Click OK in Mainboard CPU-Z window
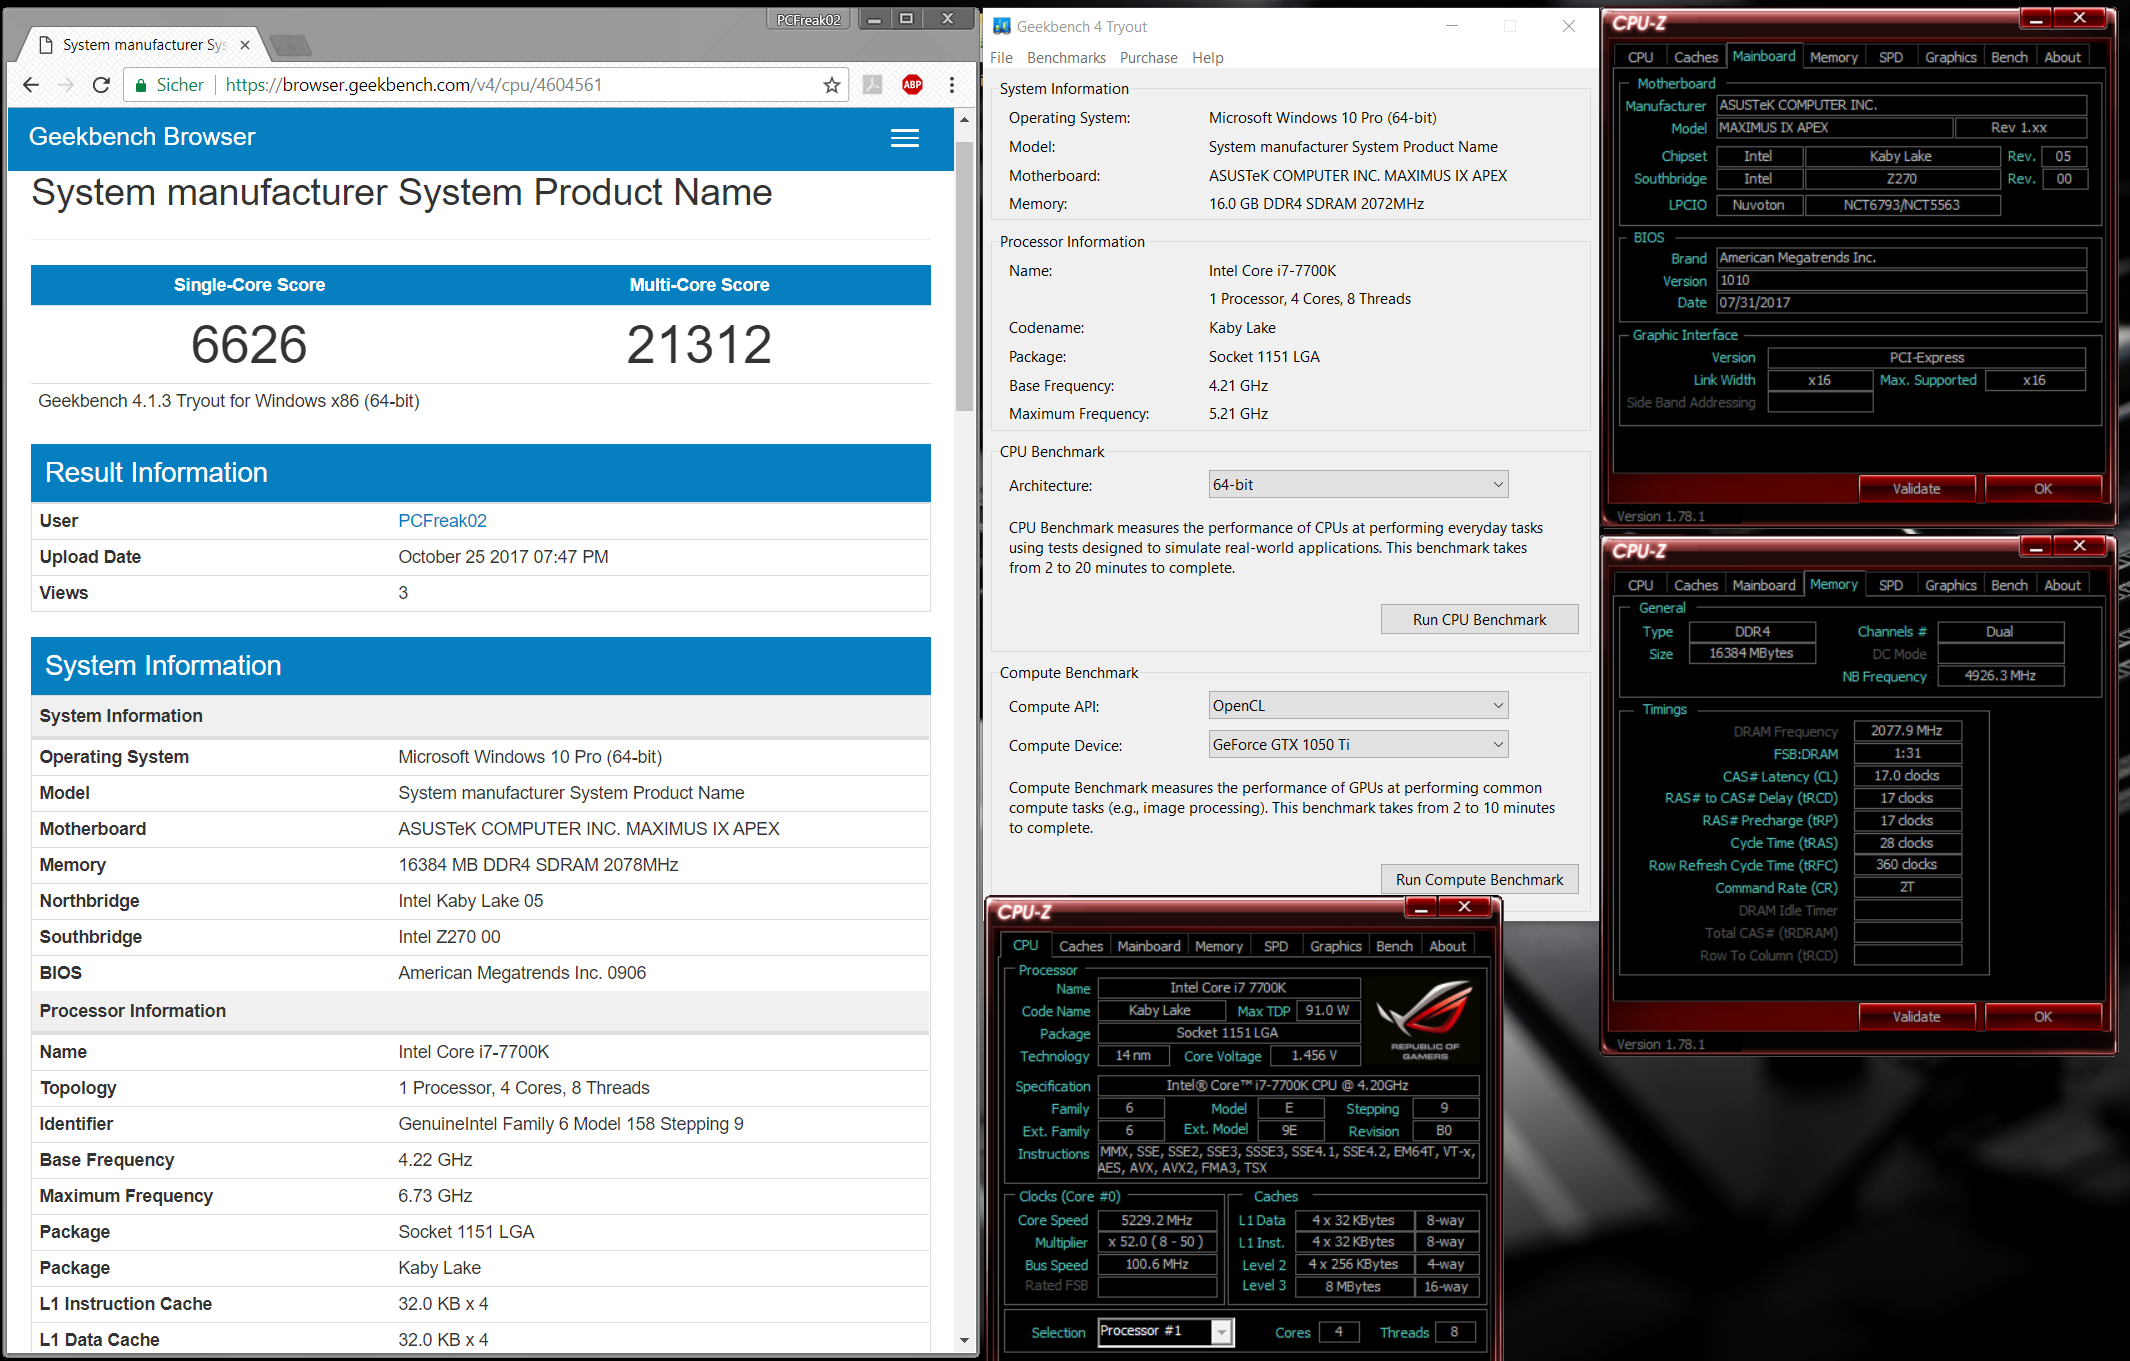The width and height of the screenshot is (2130, 1361). tap(2042, 489)
